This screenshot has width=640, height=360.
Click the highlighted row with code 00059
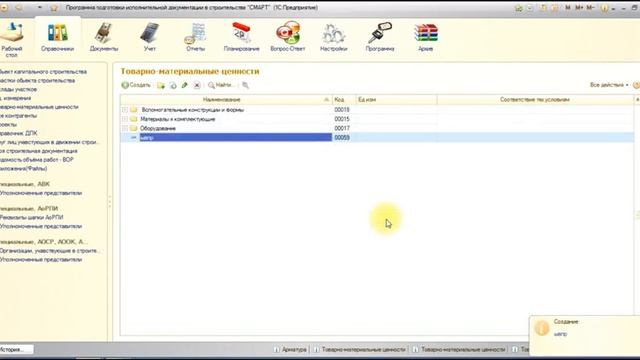tap(377, 138)
